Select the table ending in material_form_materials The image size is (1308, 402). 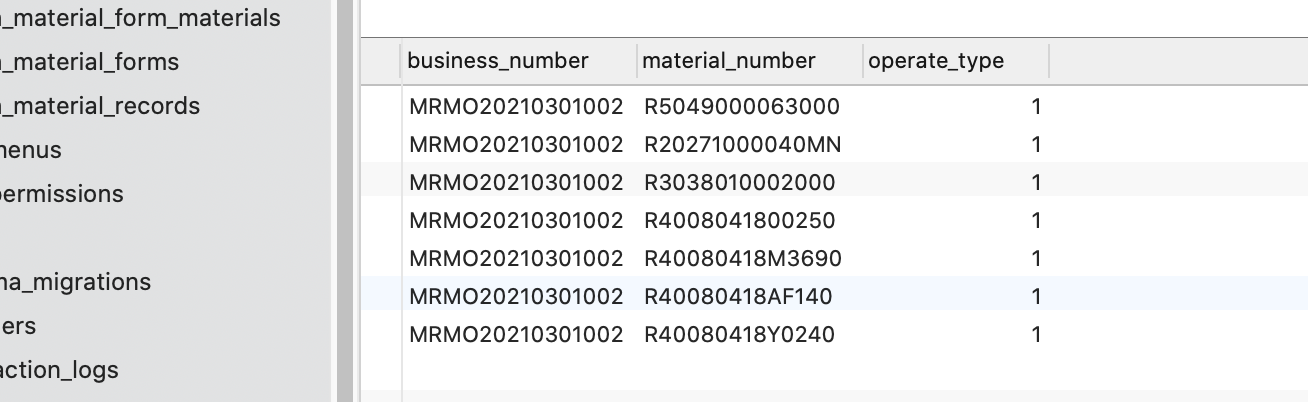(x=140, y=18)
